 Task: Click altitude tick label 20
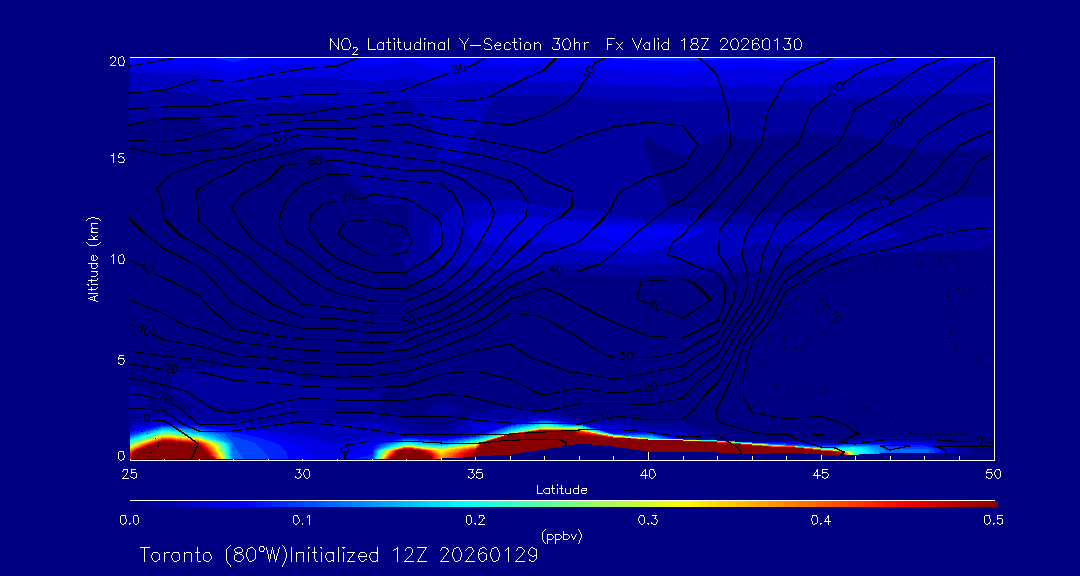pos(117,61)
